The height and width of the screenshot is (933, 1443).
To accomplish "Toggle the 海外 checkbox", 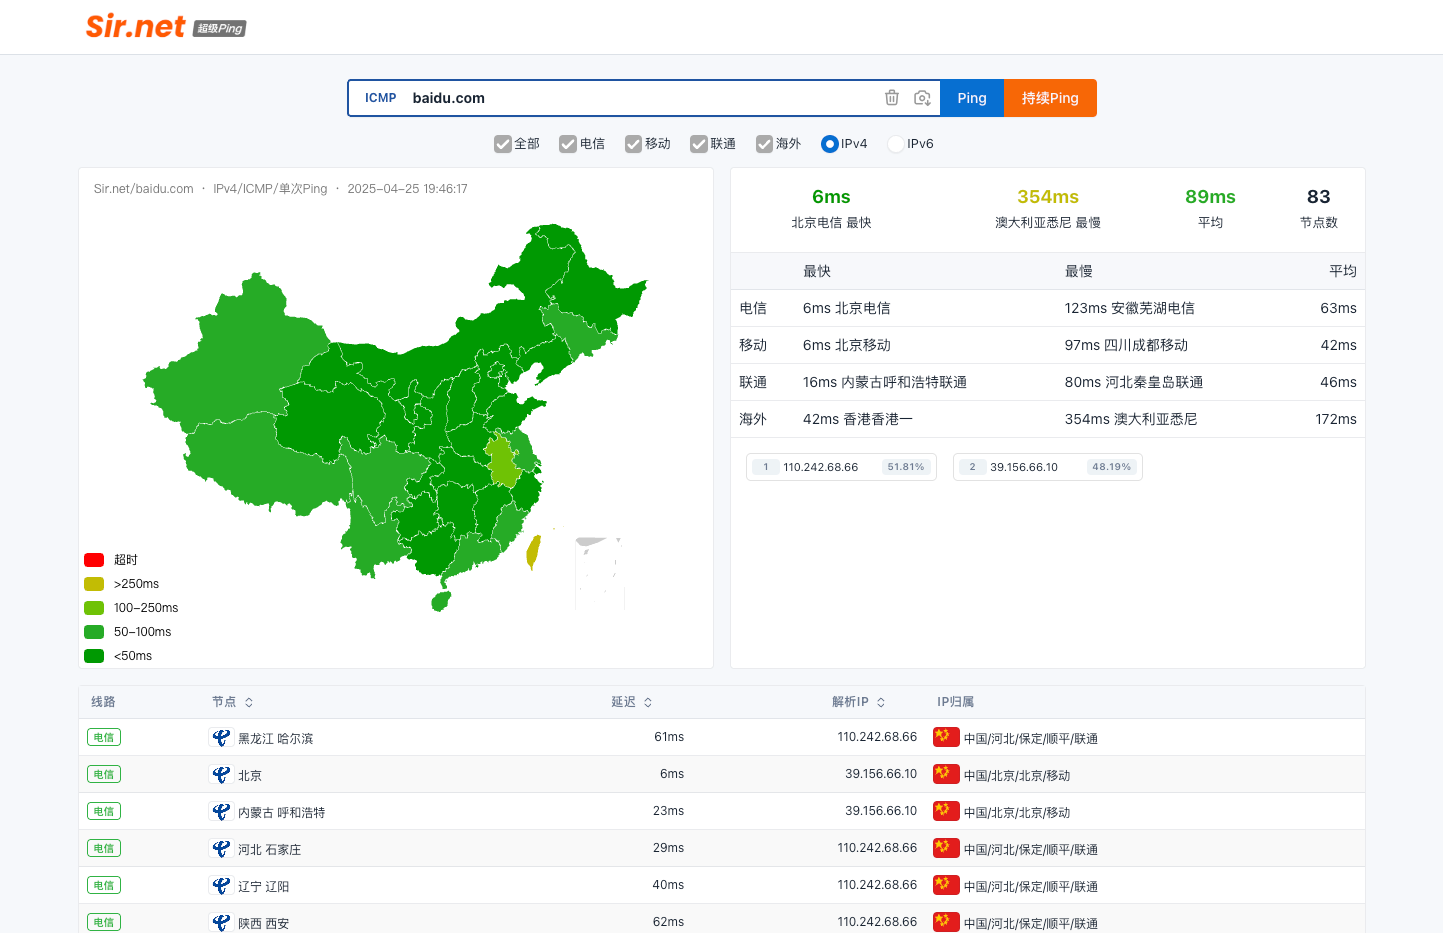I will pyautogui.click(x=765, y=144).
